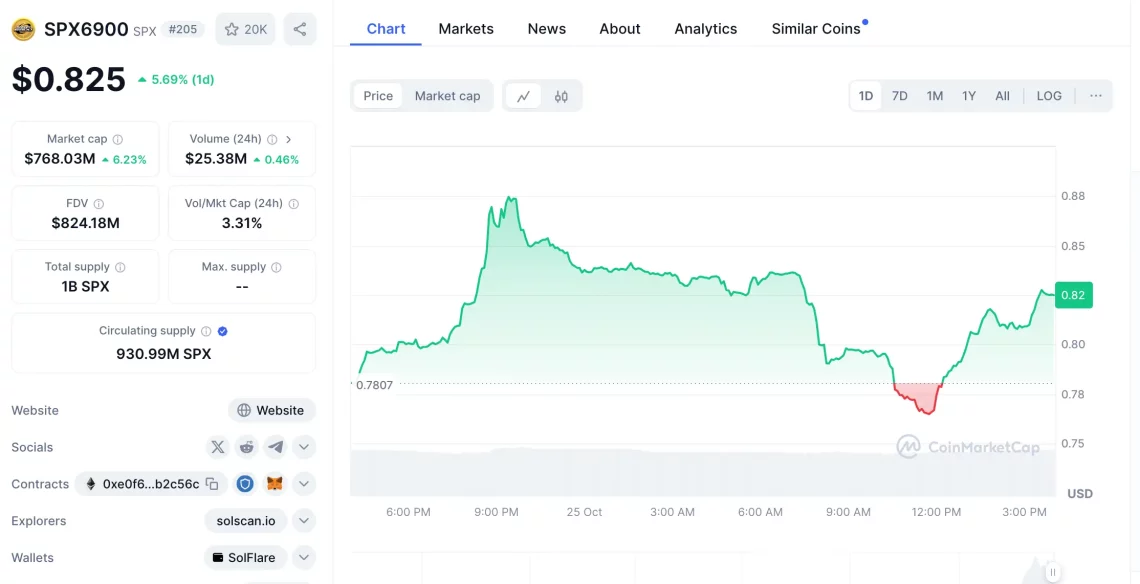Open the Analytics tab
This screenshot has height=584, width=1140.
click(x=705, y=29)
